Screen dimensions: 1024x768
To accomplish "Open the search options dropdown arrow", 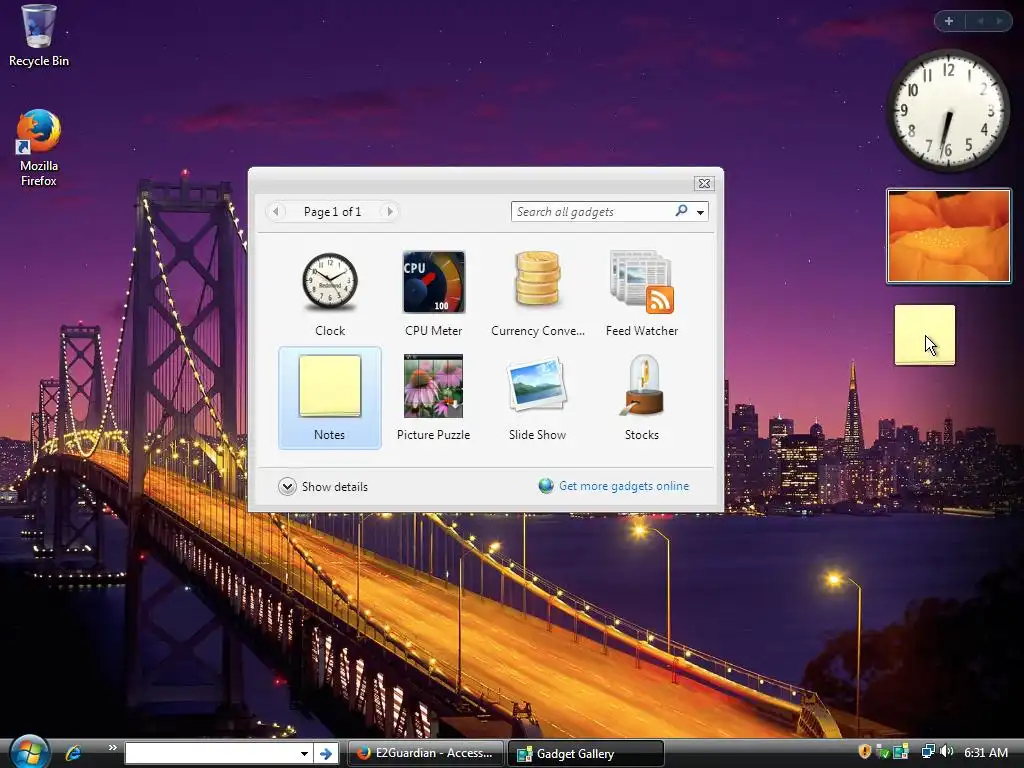I will coord(700,212).
